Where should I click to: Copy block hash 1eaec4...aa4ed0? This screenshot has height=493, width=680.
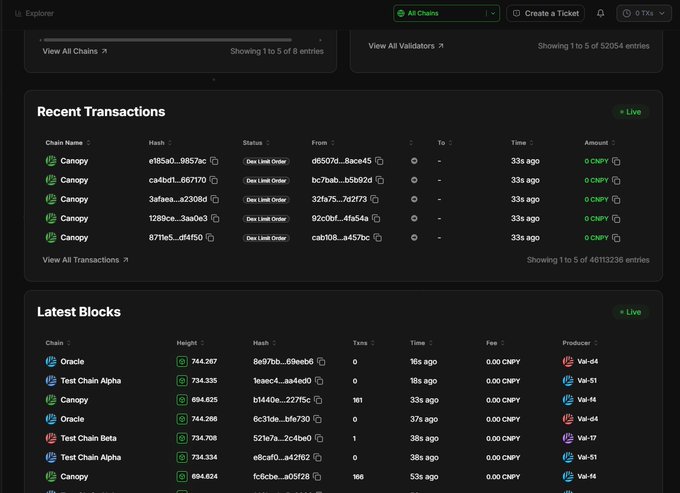pyautogui.click(x=319, y=380)
